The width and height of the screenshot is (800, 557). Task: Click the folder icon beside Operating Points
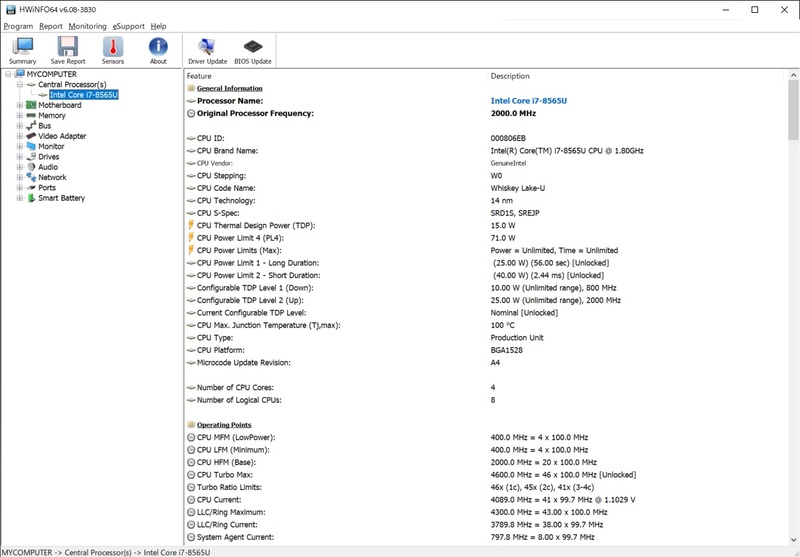191,425
